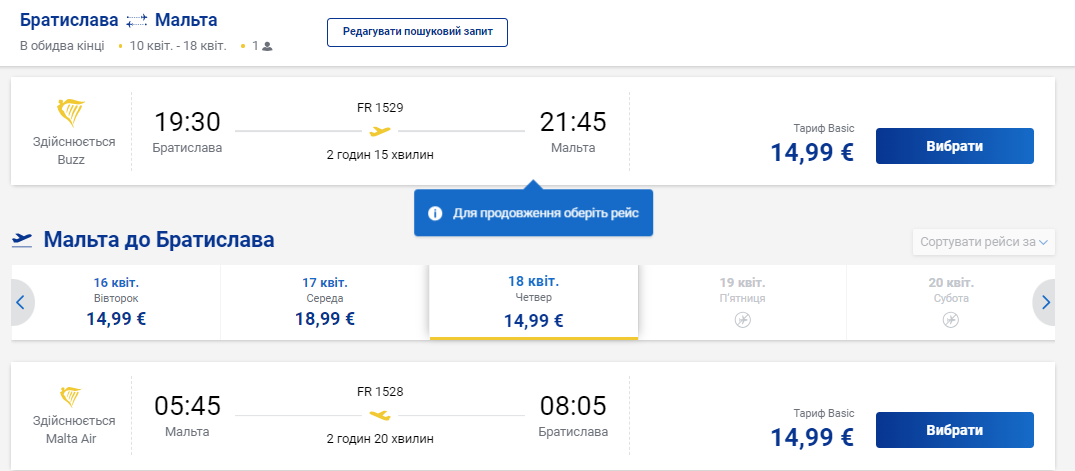1075x471 pixels.
Task: Click the round-trip arrows between Братислава and Мальта
Action: pyautogui.click(x=137, y=21)
